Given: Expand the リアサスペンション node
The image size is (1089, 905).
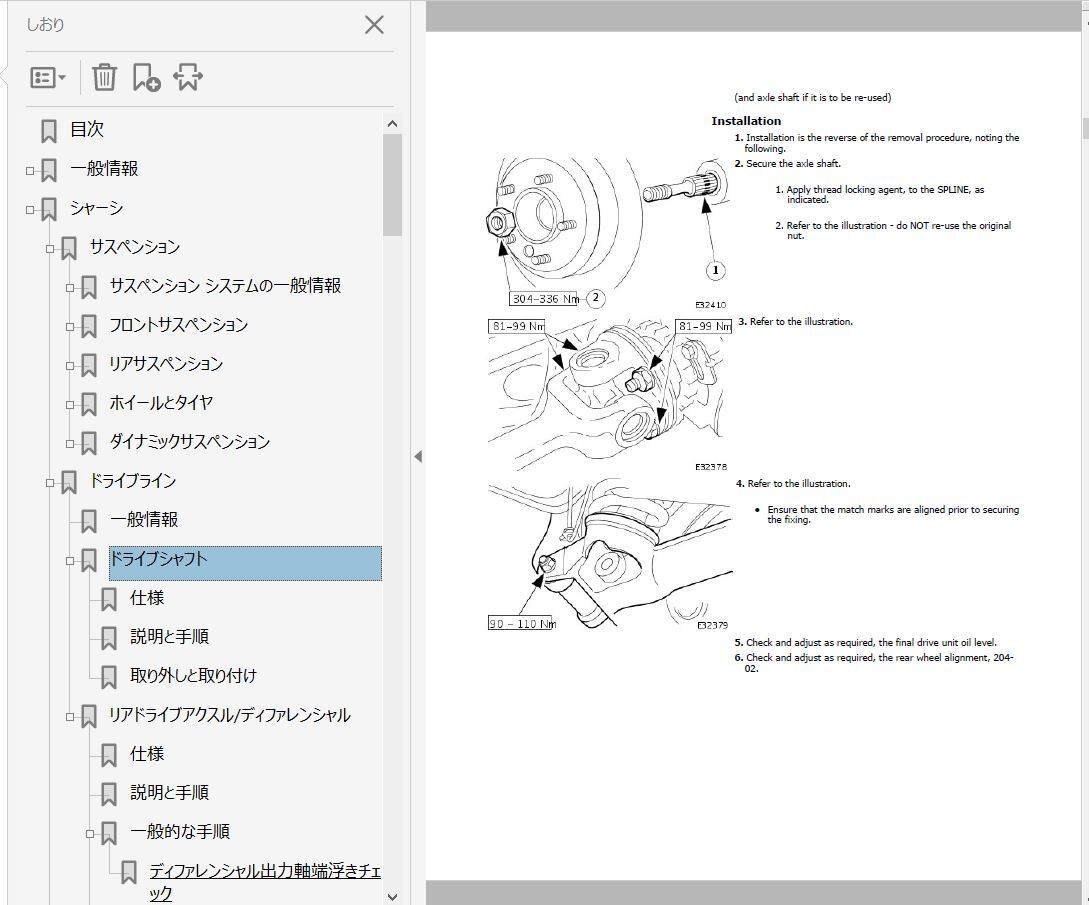Looking at the screenshot, I should click(x=70, y=365).
